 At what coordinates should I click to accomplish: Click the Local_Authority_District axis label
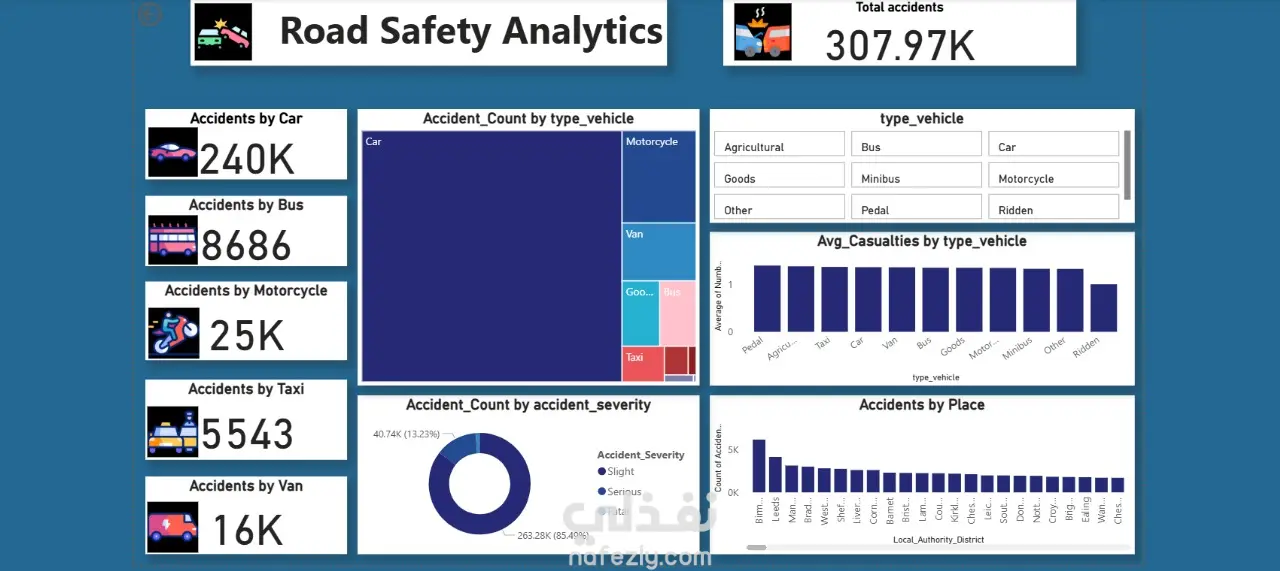939,540
